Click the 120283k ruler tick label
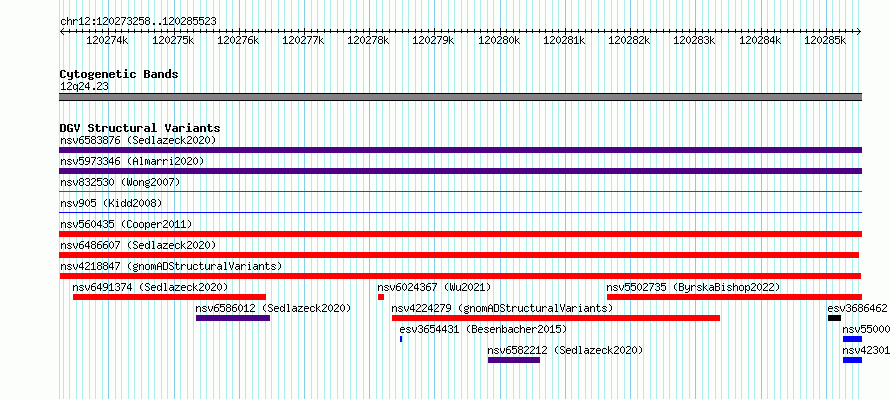Viewport: 890px width, 399px height. point(694,40)
